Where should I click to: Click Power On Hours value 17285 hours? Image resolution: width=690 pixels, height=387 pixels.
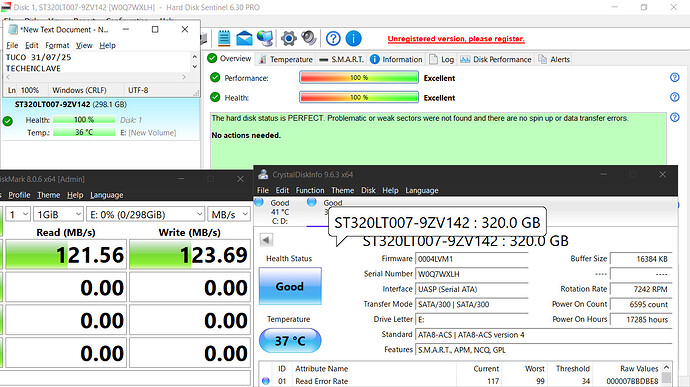(x=641, y=320)
